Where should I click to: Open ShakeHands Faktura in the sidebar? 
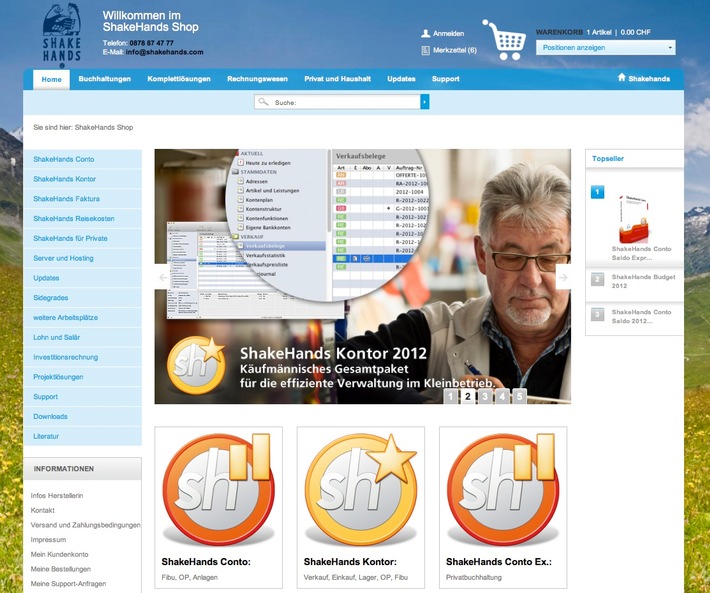pos(82,199)
